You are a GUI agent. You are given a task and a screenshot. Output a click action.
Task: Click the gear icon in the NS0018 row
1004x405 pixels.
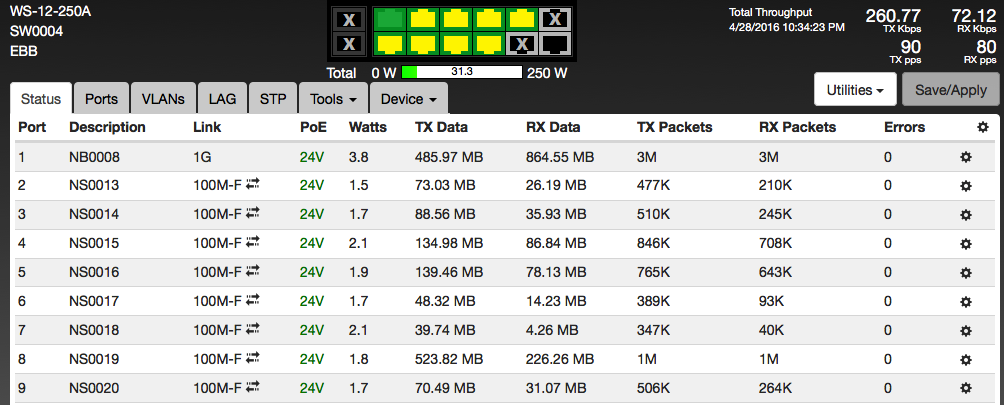[x=966, y=331]
